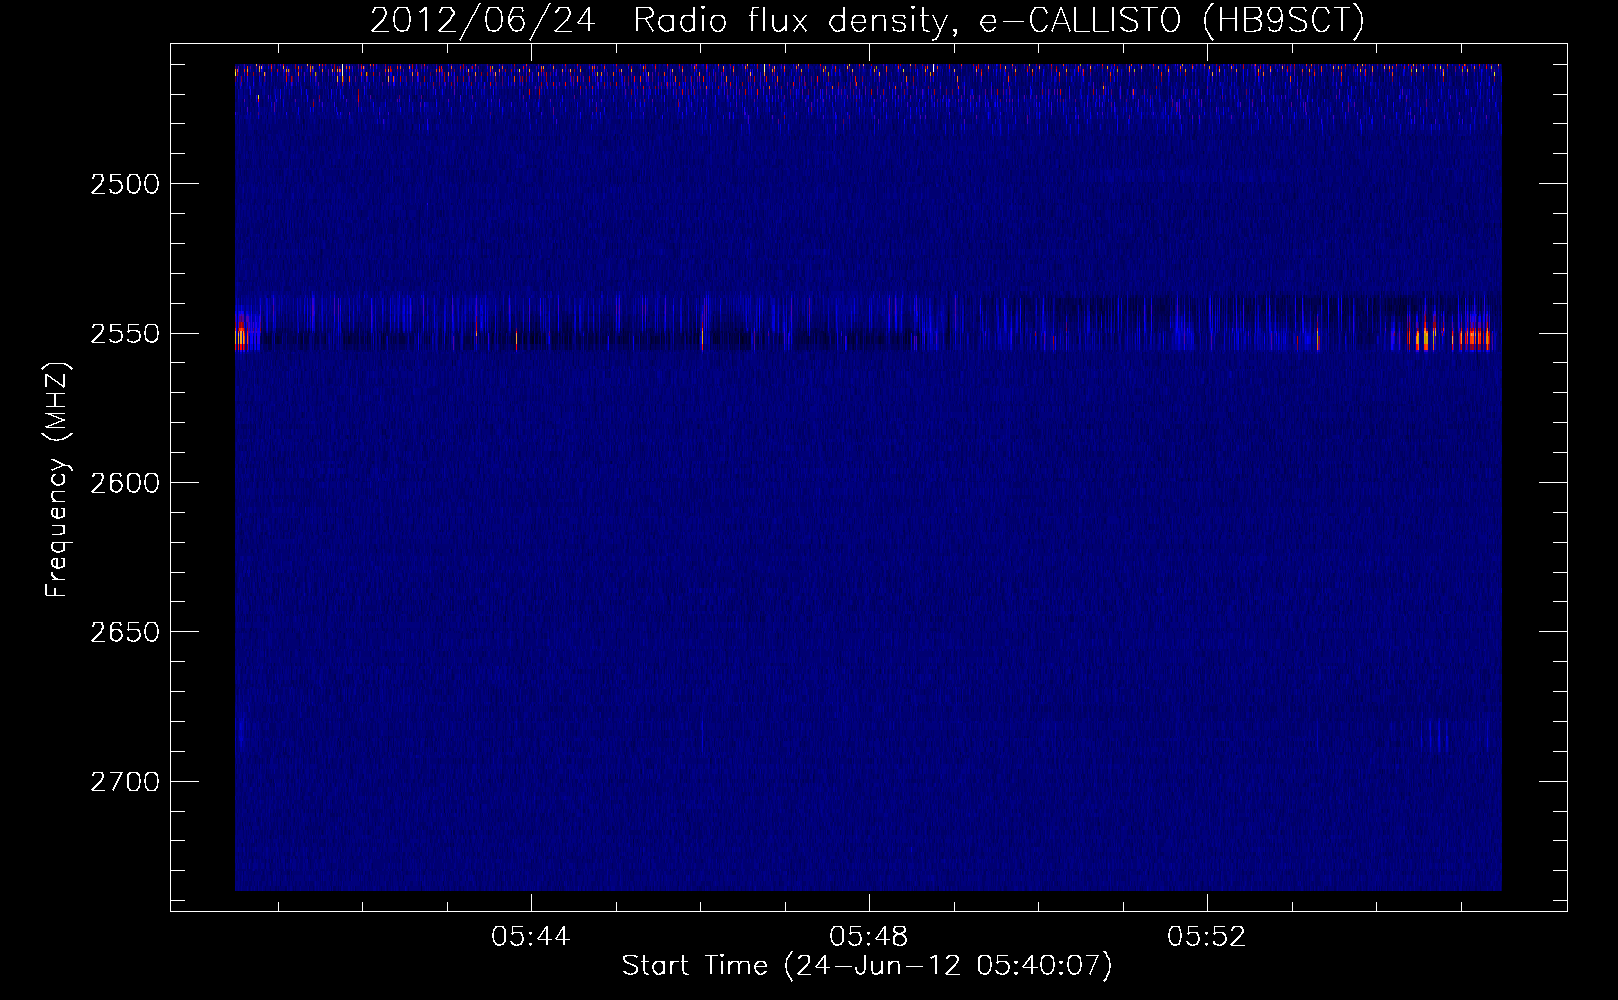
Task: Click the "2550" frequency tick label
Action: (x=124, y=333)
